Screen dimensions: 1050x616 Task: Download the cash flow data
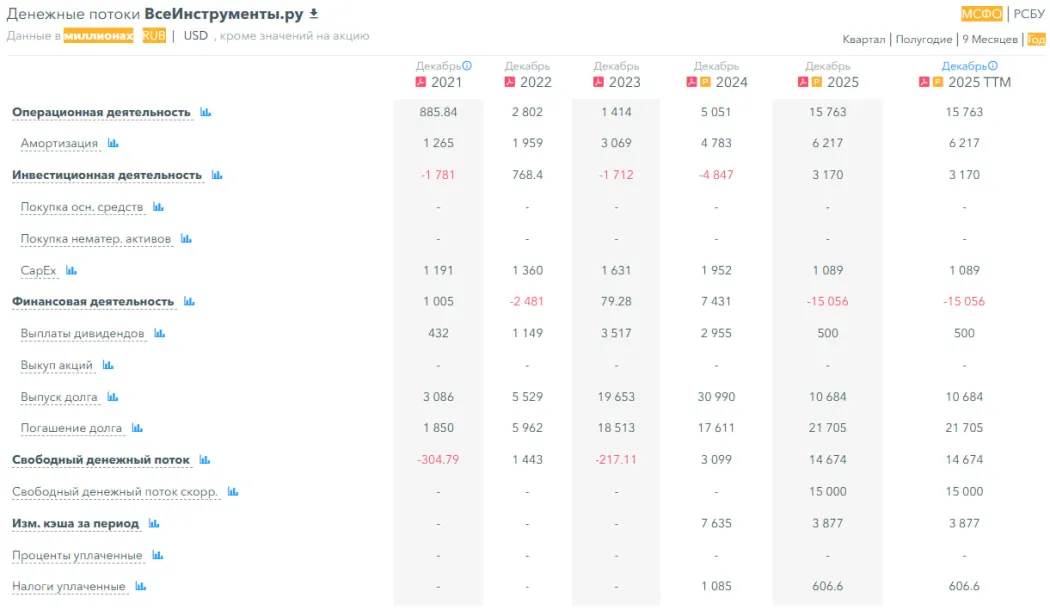(x=313, y=14)
